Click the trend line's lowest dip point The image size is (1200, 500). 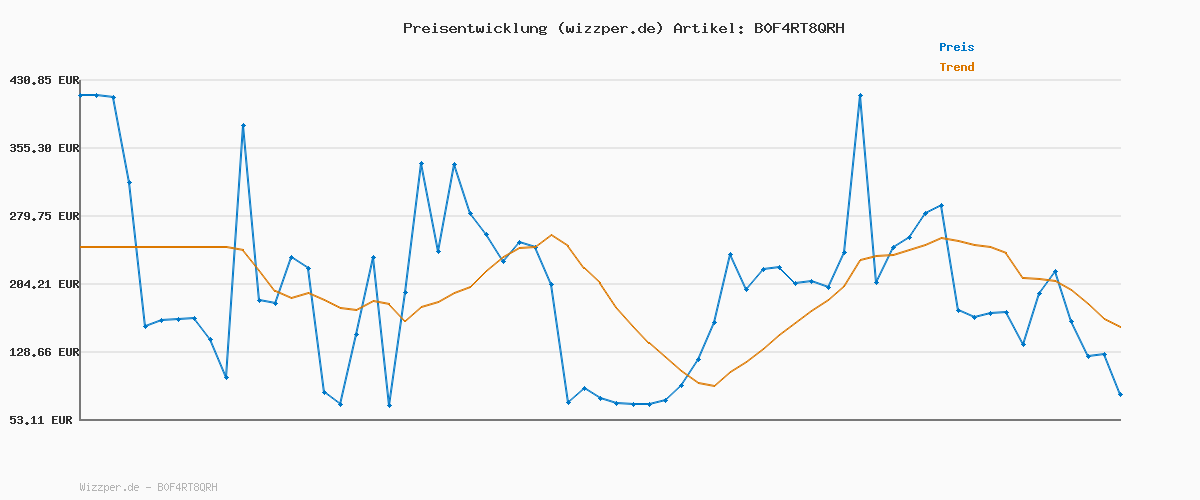click(714, 385)
